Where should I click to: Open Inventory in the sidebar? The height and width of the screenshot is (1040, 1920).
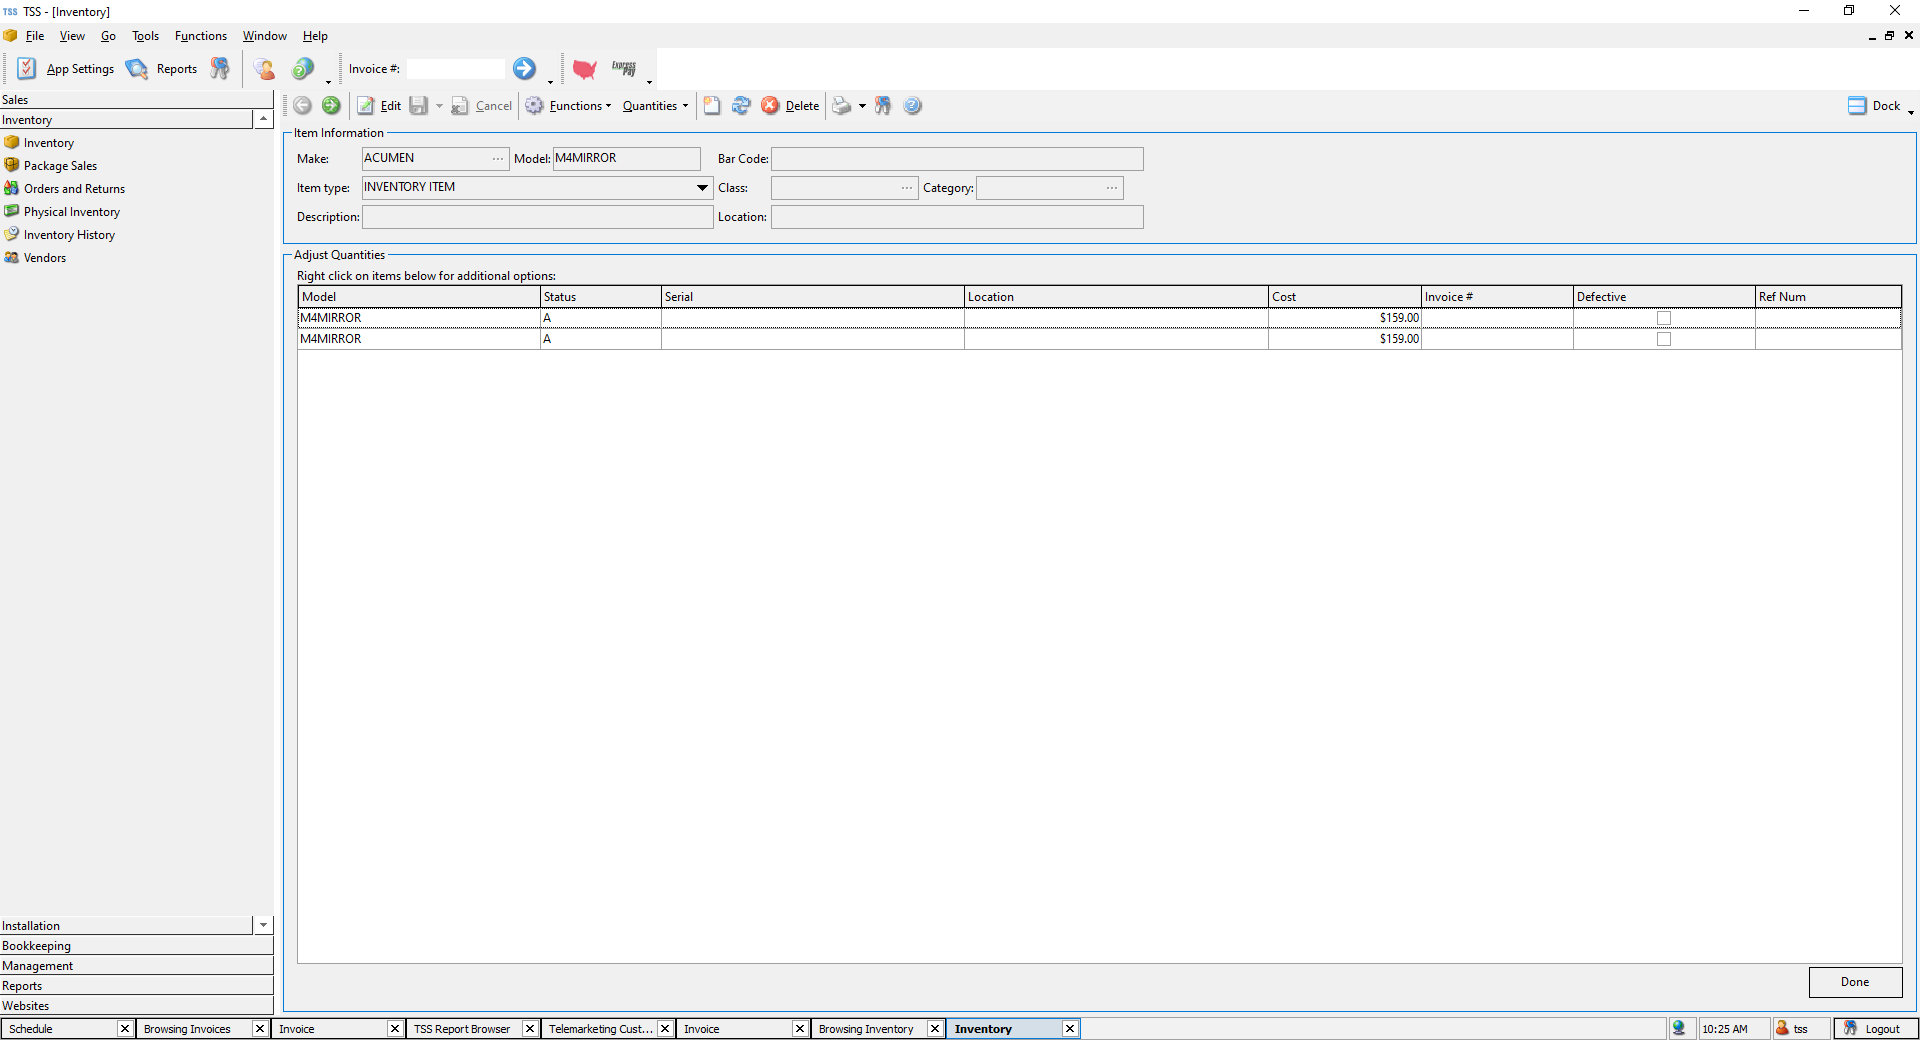39,143
